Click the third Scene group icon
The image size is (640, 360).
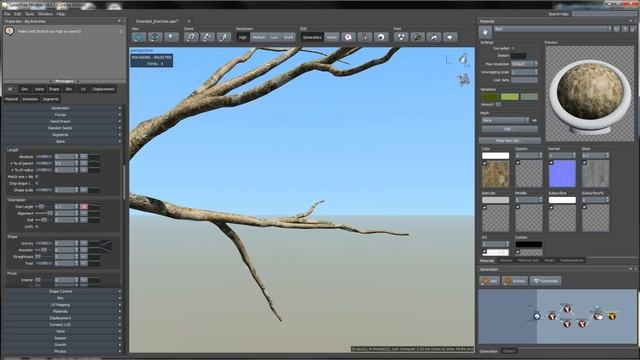pyautogui.click(x=223, y=37)
